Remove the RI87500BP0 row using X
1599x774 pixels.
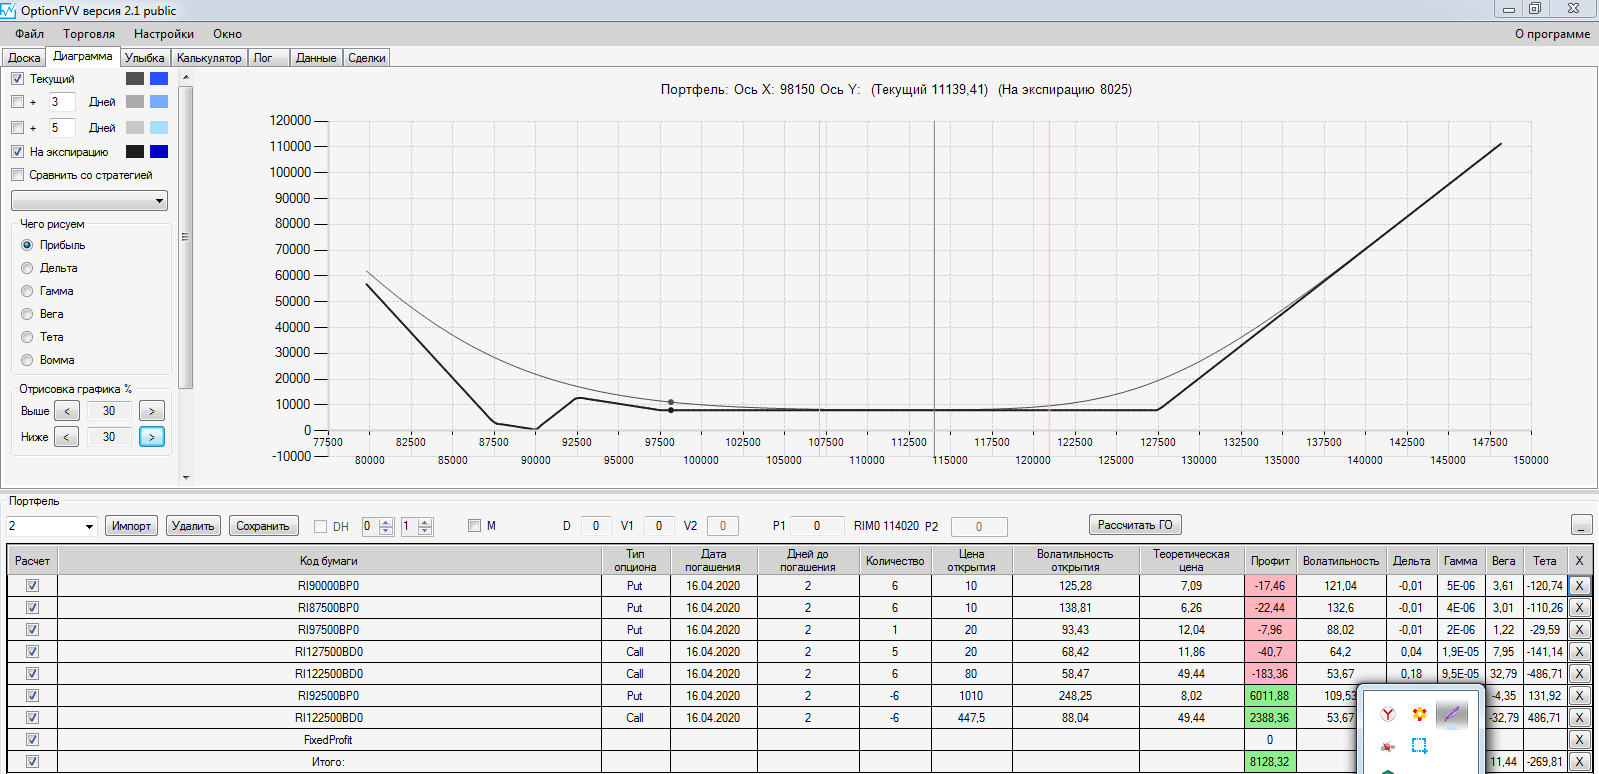tap(1579, 608)
